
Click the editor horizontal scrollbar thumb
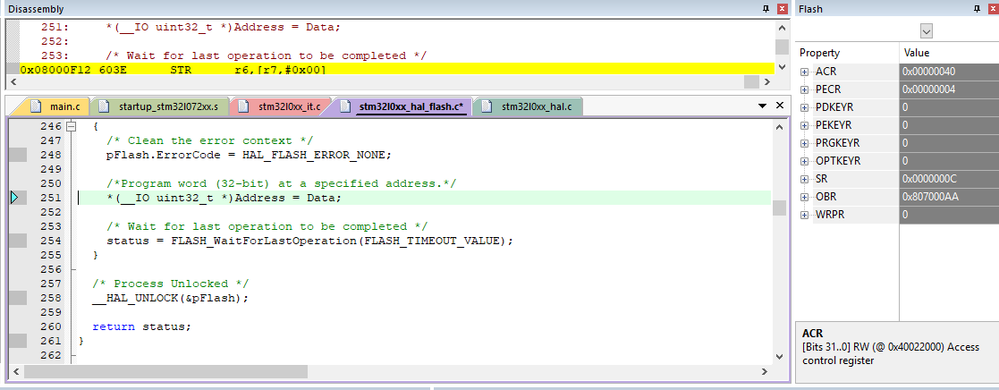pos(166,372)
